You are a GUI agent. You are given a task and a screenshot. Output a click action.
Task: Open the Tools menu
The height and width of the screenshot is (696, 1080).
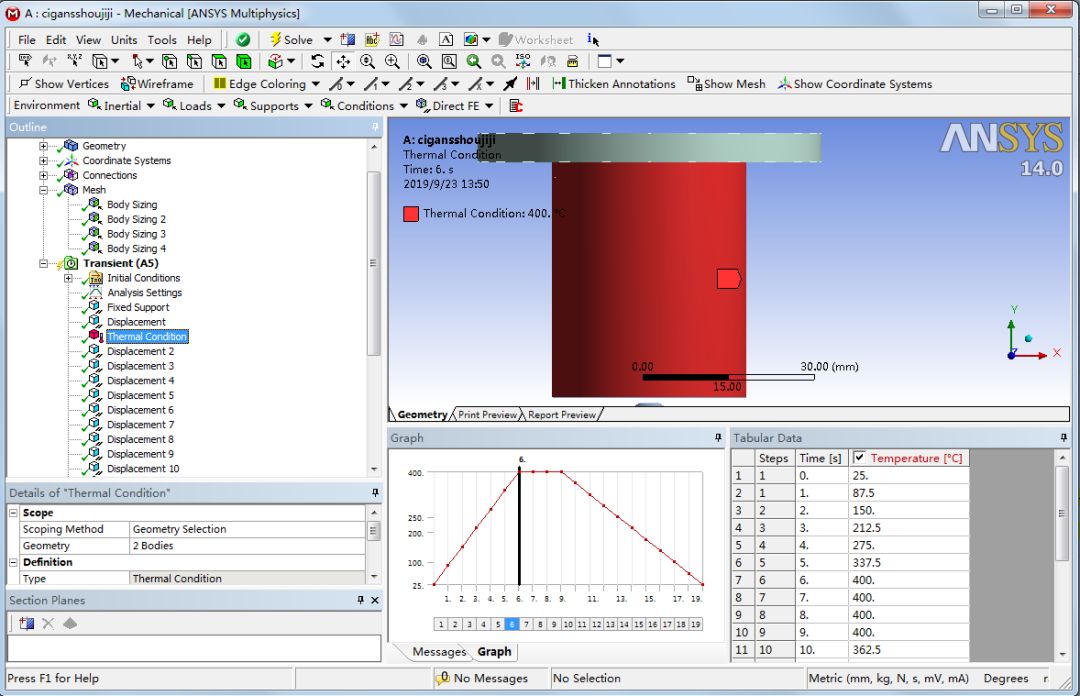[x=162, y=40]
